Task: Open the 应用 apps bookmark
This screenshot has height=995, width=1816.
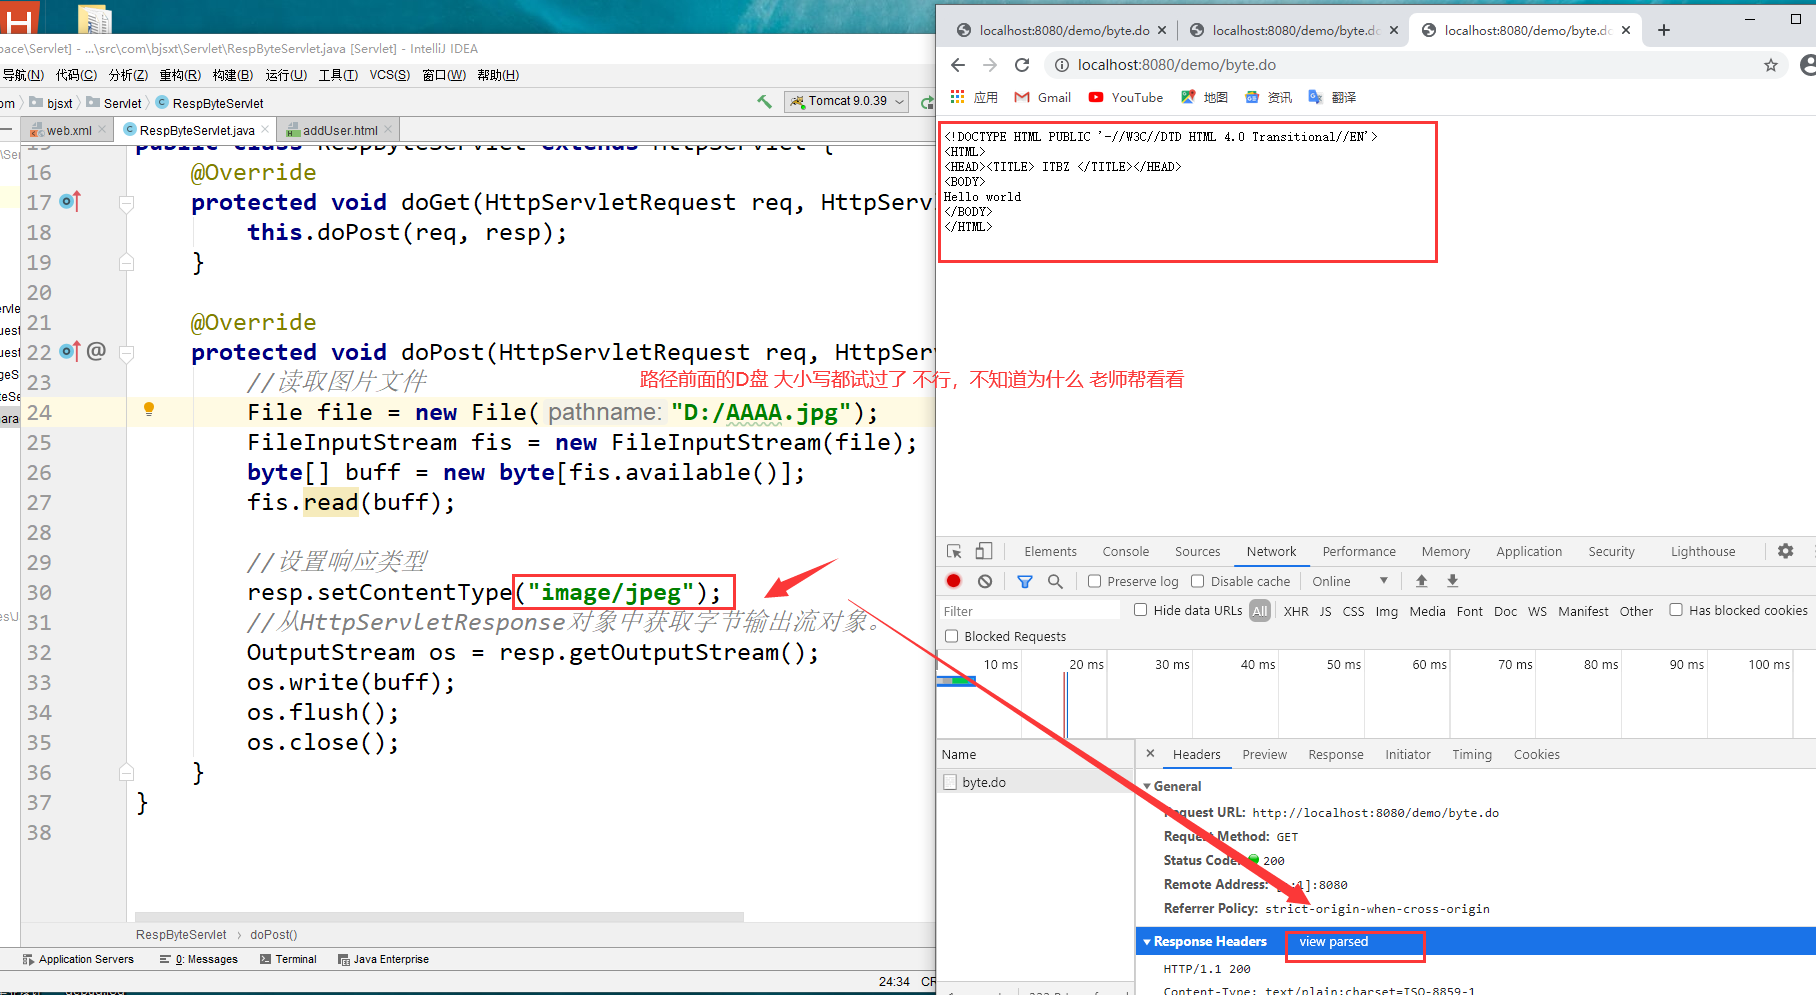Action: pyautogui.click(x=974, y=97)
